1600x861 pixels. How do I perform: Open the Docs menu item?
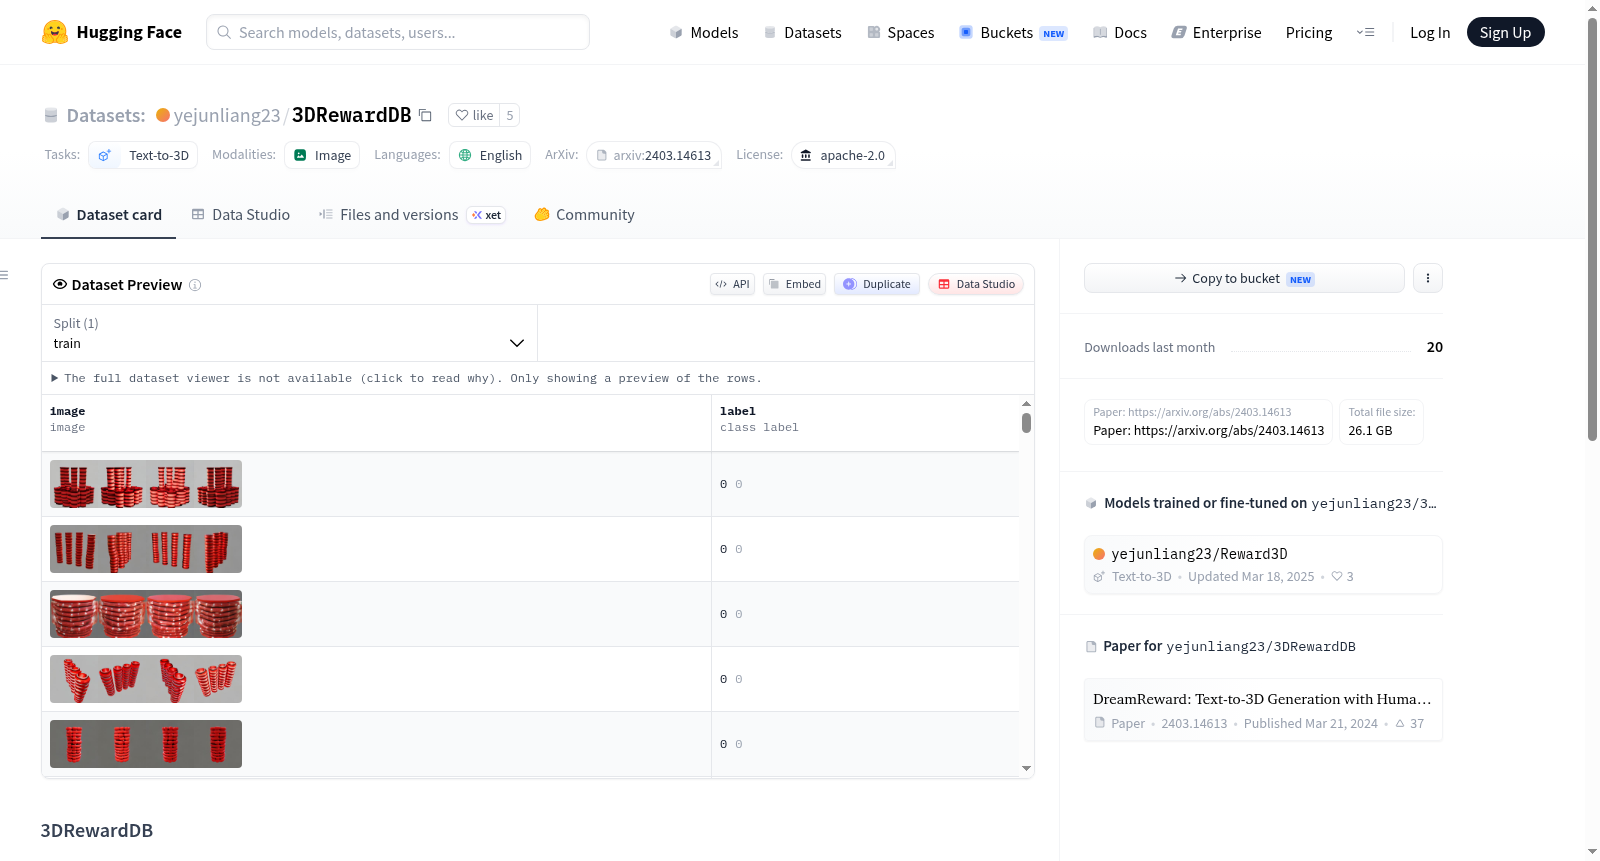coord(1120,32)
